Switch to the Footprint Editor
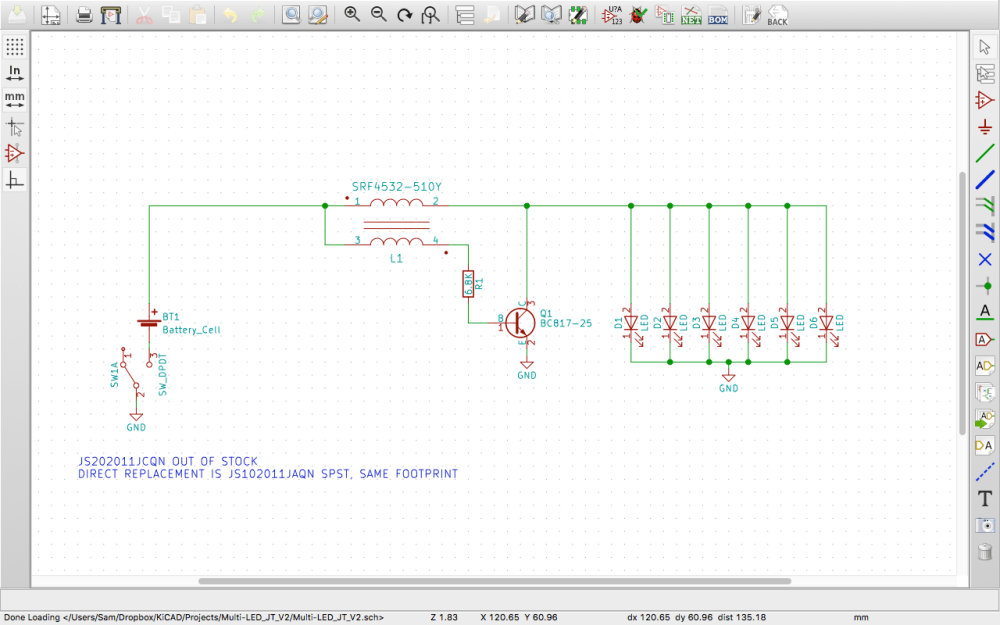Image resolution: width=1000 pixels, height=625 pixels. [579, 15]
